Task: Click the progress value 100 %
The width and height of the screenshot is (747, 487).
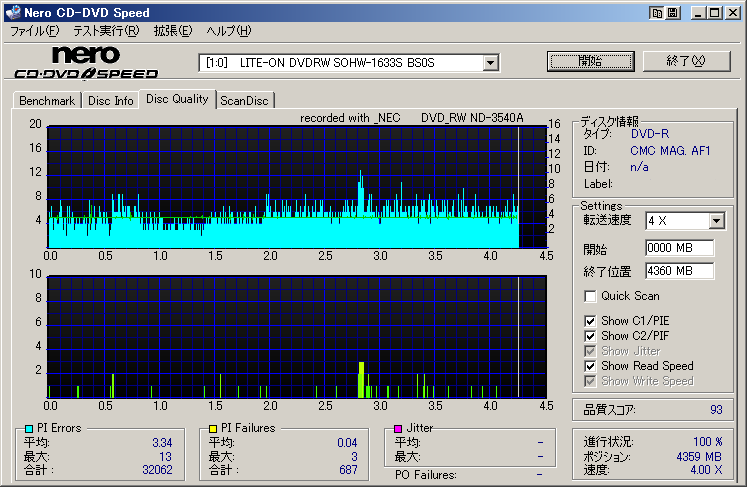Action: click(x=707, y=442)
